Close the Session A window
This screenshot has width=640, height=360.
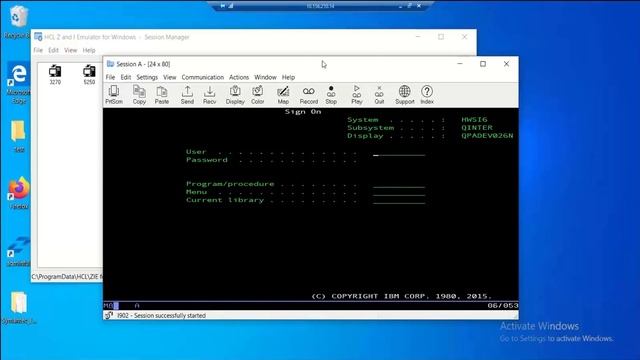click(506, 64)
